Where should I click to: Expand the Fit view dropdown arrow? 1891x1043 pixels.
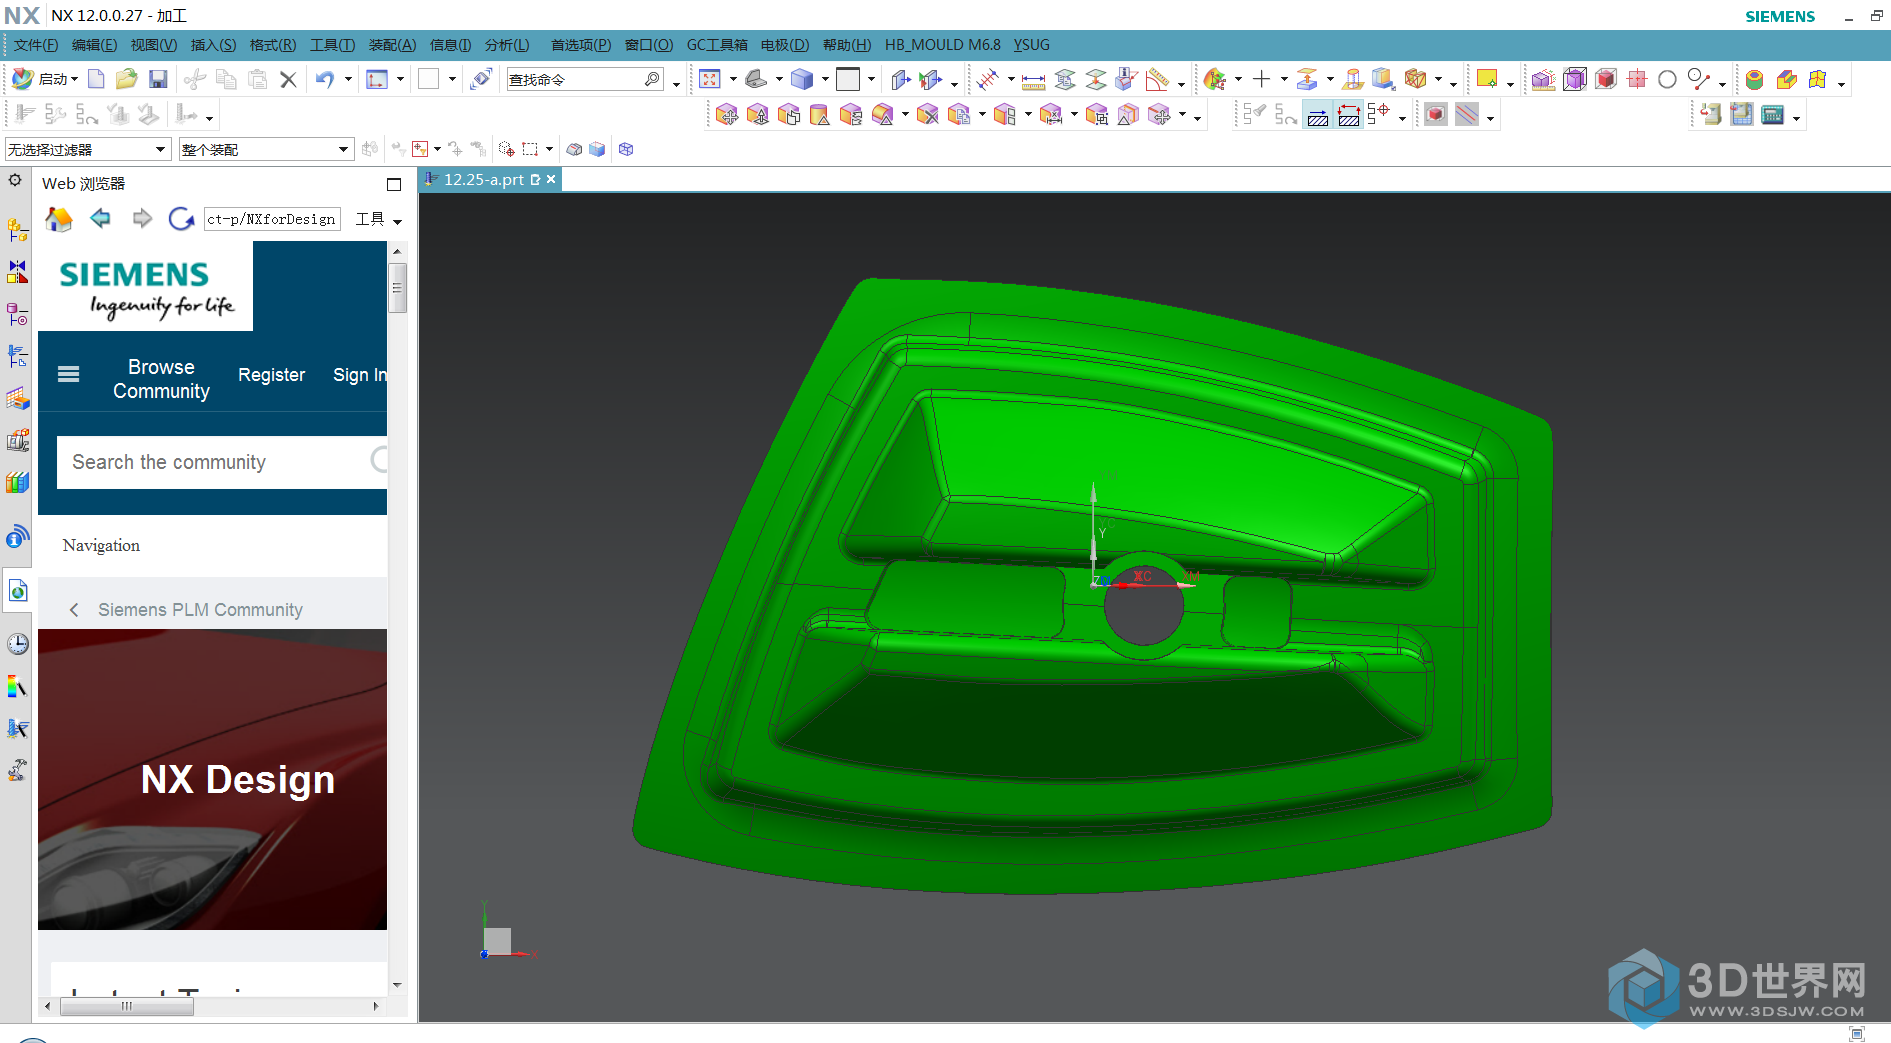[x=733, y=79]
